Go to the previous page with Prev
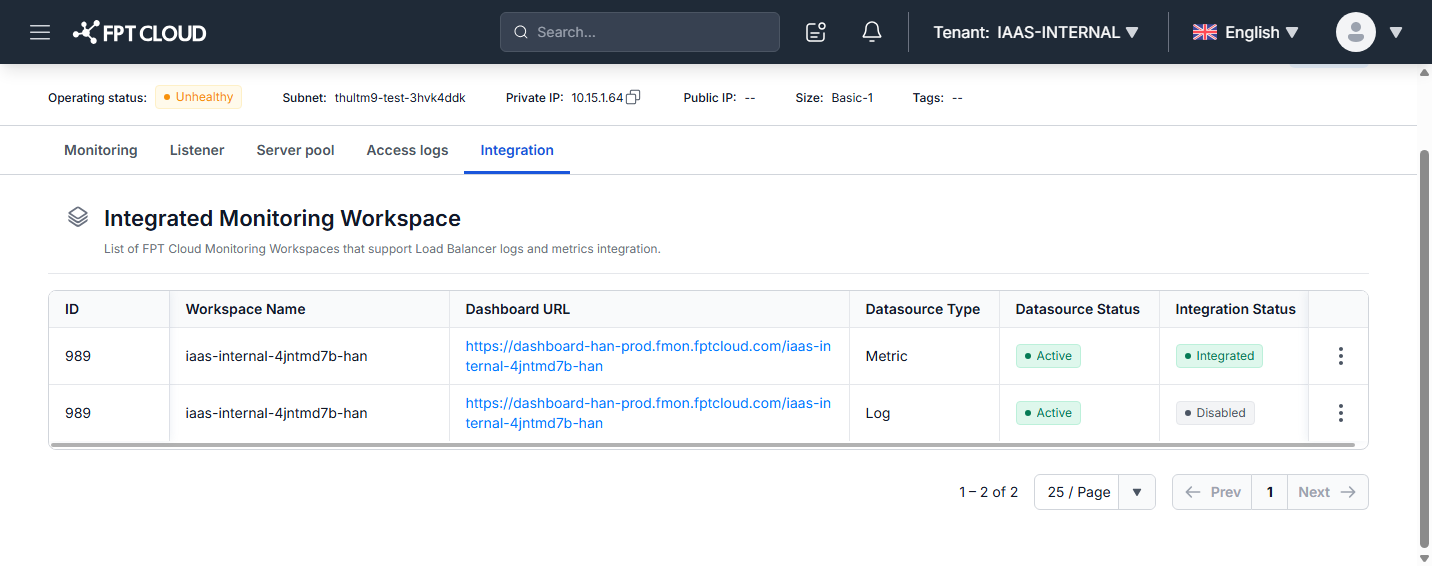The height and width of the screenshot is (566, 1432). 1212,492
